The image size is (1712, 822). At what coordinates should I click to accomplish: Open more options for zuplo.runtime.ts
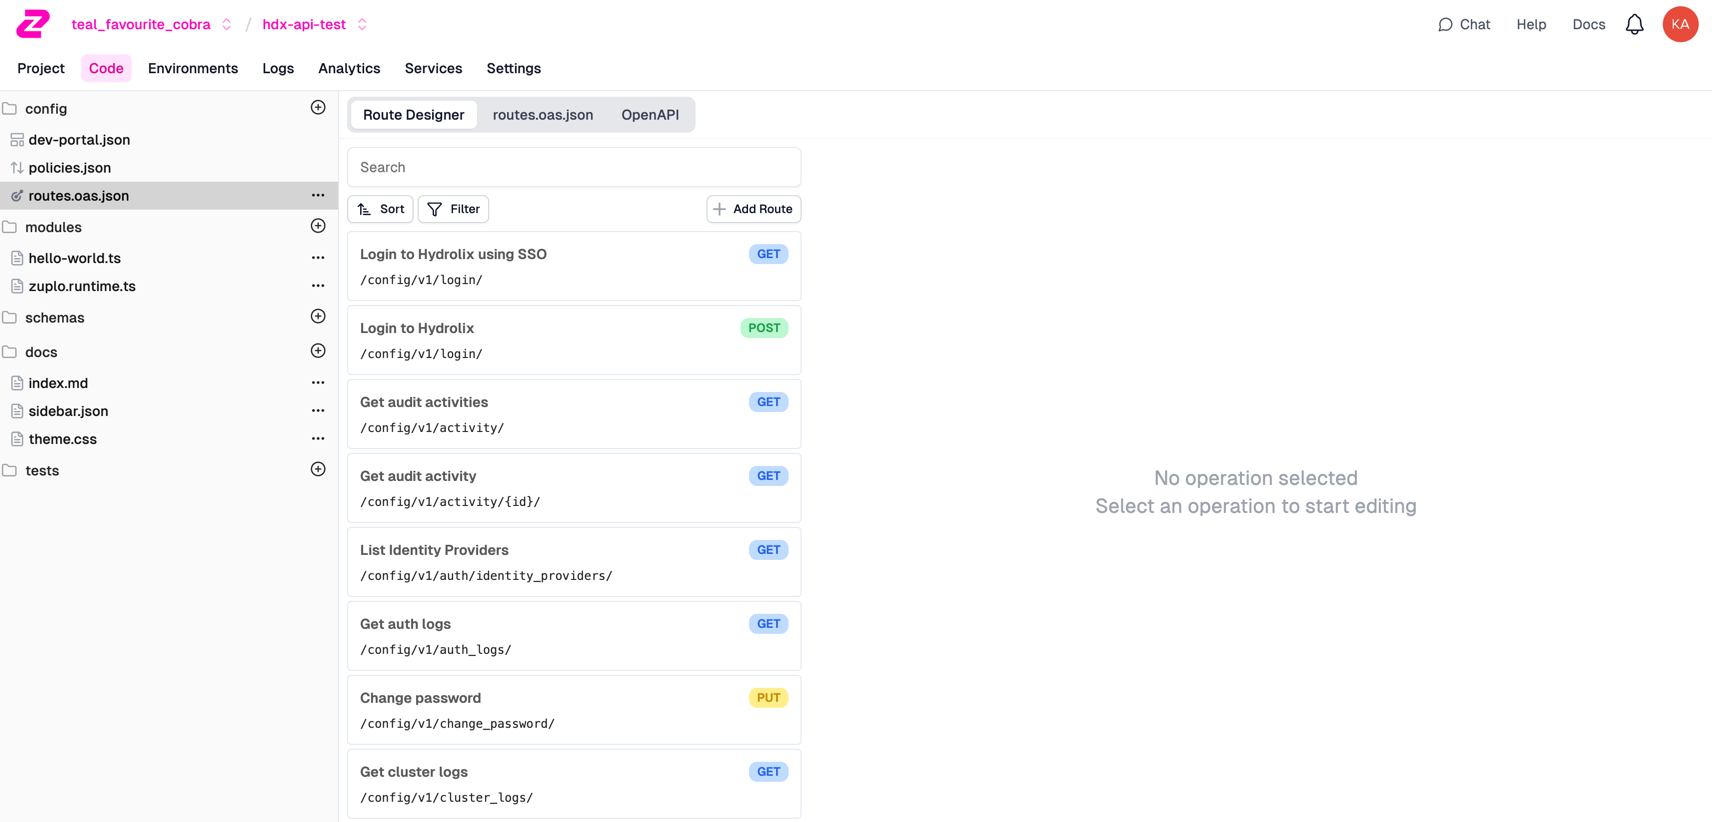tap(318, 286)
